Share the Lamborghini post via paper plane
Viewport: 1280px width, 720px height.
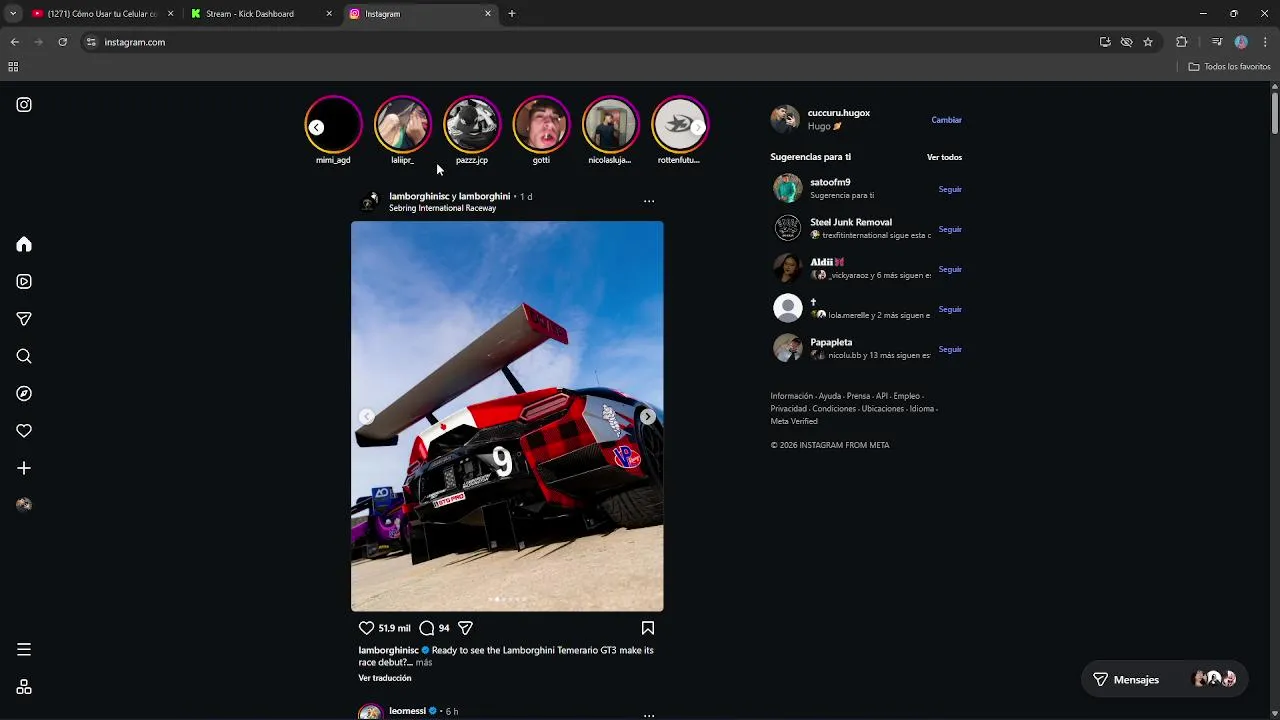point(465,628)
